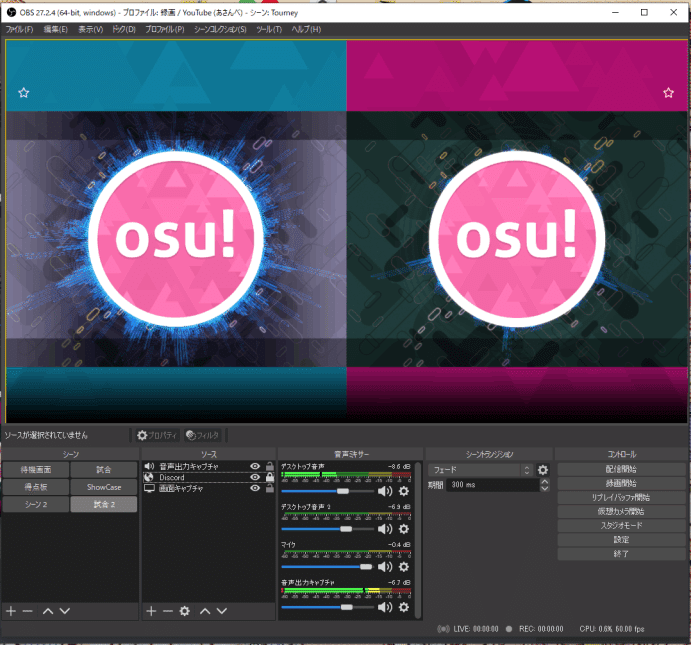
Task: Switch to 待機画面 scene
Action: [36, 470]
